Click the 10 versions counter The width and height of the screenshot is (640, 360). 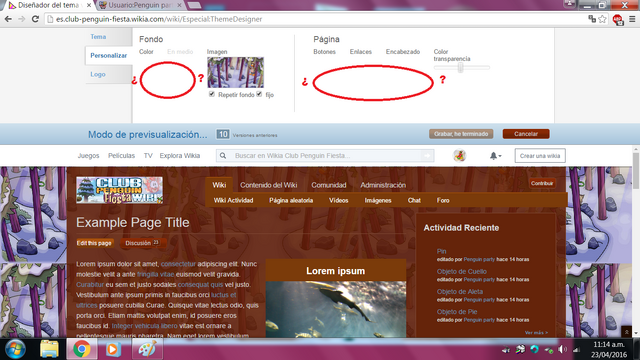pyautogui.click(x=223, y=134)
